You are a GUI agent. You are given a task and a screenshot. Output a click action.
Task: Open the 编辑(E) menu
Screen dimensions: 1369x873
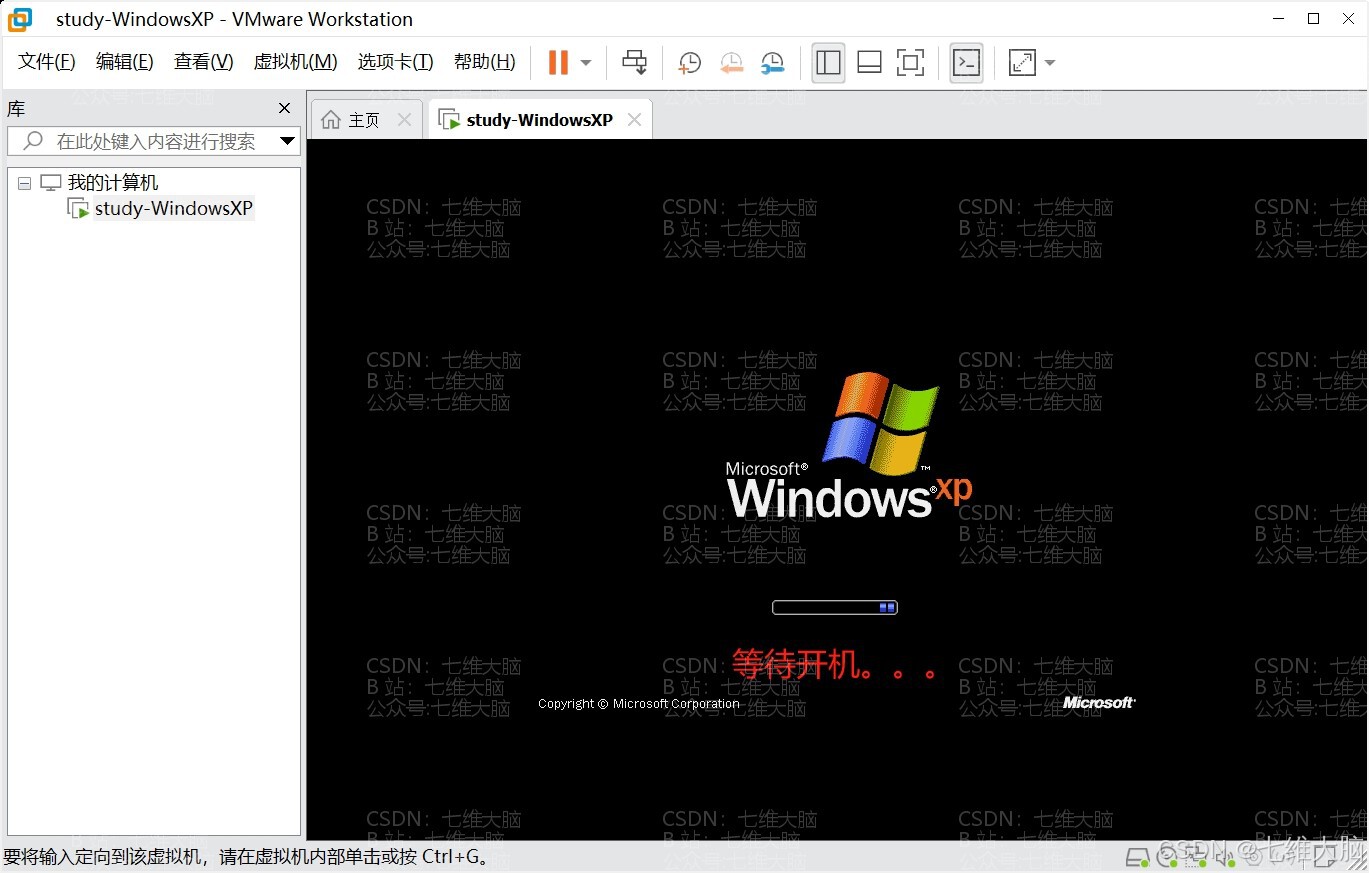(125, 62)
